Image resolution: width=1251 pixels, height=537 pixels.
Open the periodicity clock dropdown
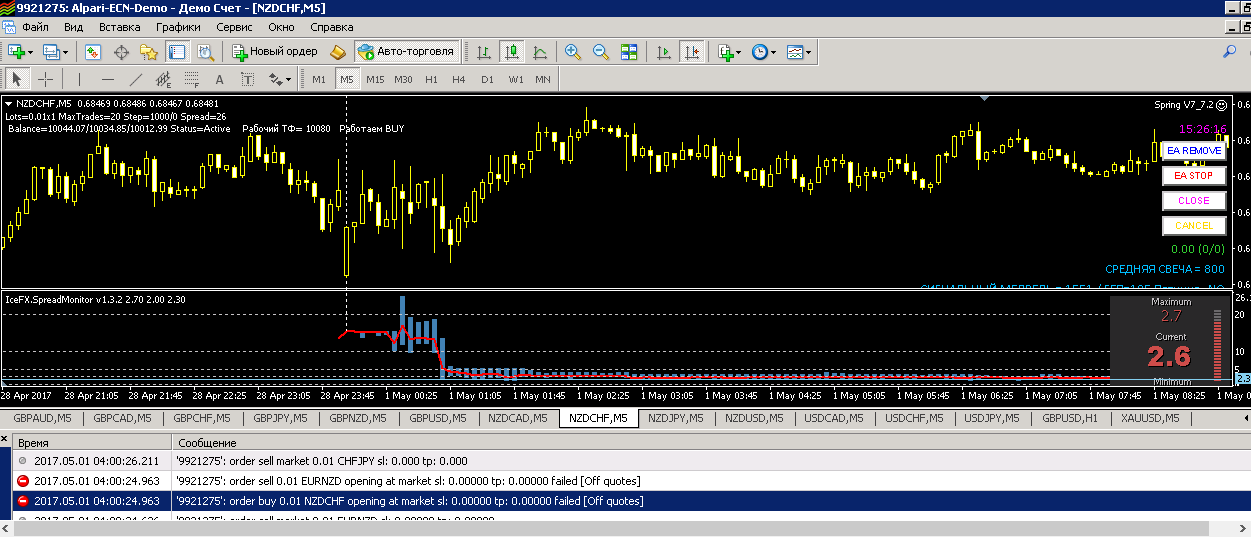[x=763, y=51]
